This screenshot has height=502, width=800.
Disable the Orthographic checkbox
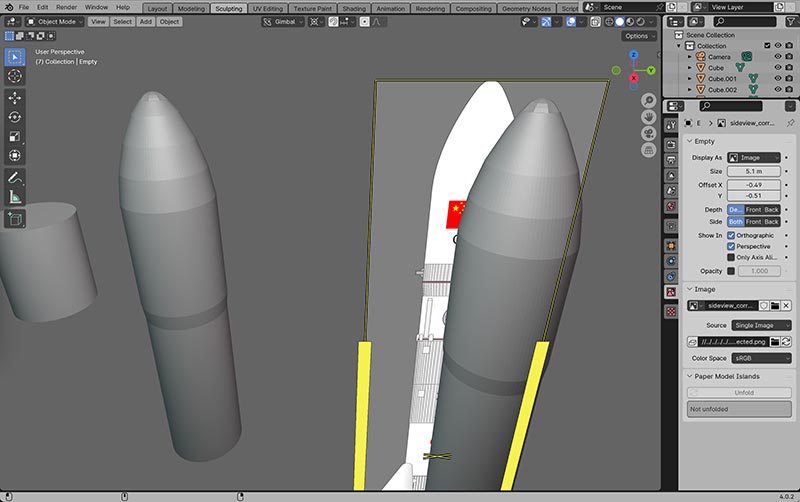(731, 235)
